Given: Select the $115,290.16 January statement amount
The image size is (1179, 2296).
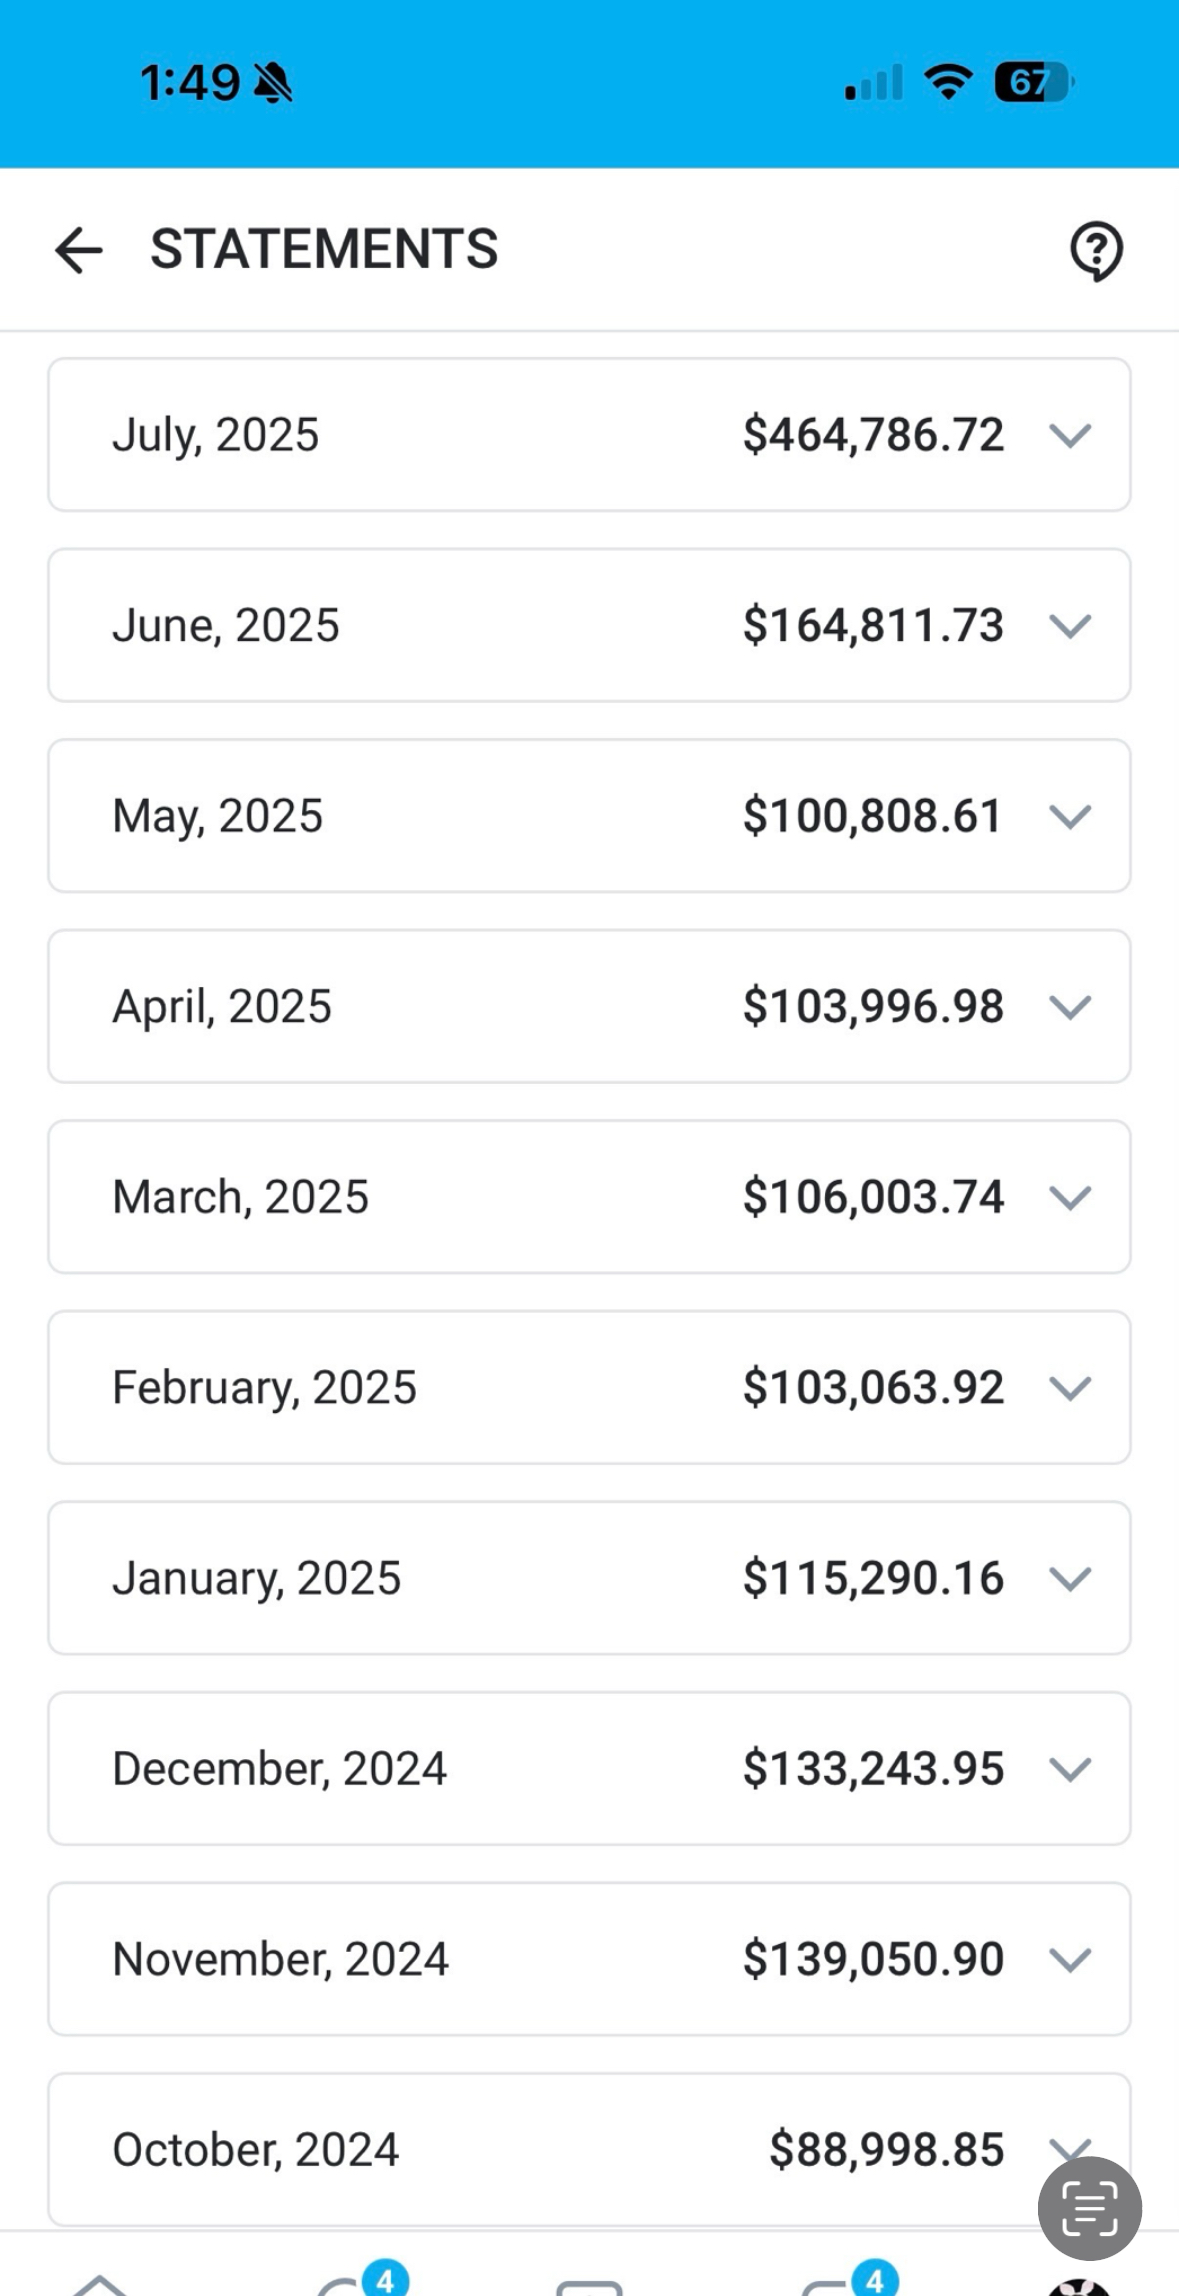Looking at the screenshot, I should [873, 1578].
